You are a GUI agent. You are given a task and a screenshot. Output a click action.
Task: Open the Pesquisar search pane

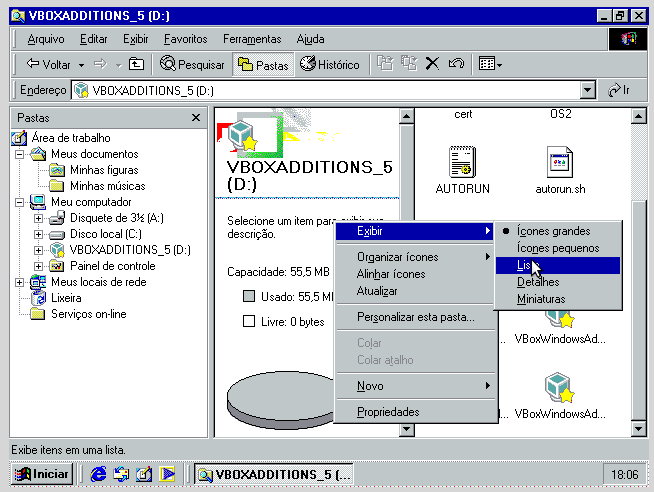coord(192,65)
